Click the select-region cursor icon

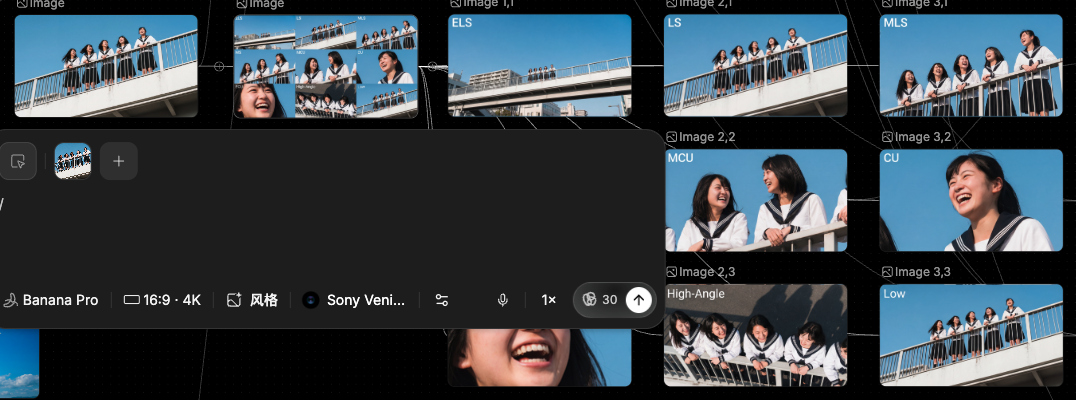[x=17, y=161]
